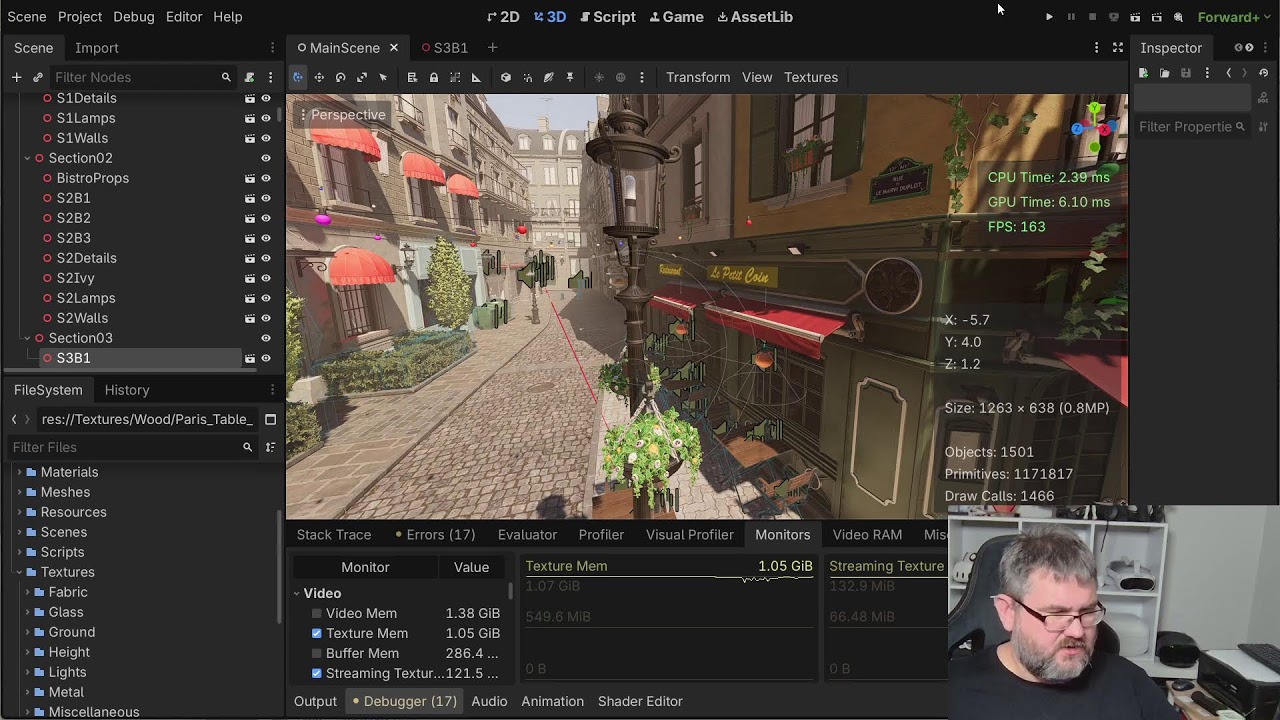
Task: Activate the list selectable nodes tool
Action: [412, 77]
